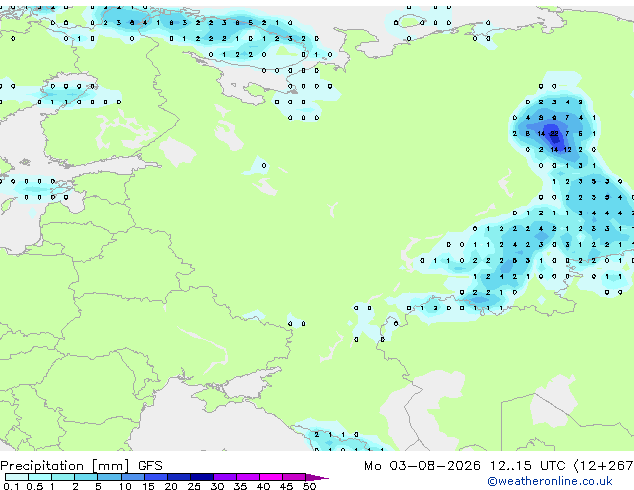Click the date text 'Mo 03-08-2026'

pos(423,466)
